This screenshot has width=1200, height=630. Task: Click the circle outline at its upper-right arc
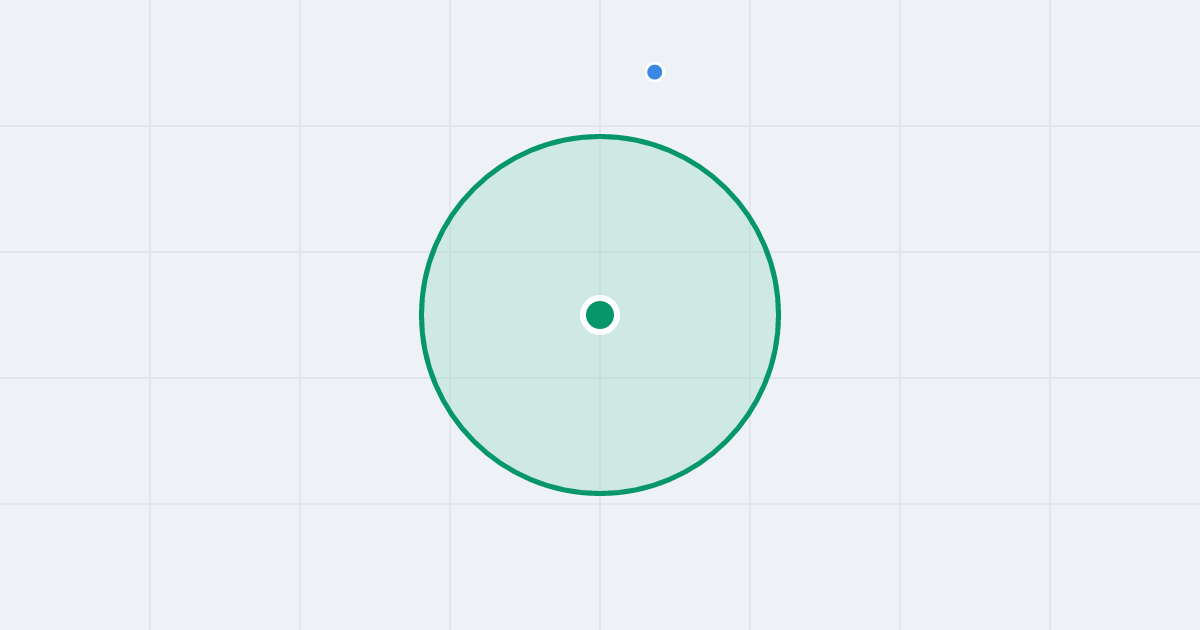726,189
